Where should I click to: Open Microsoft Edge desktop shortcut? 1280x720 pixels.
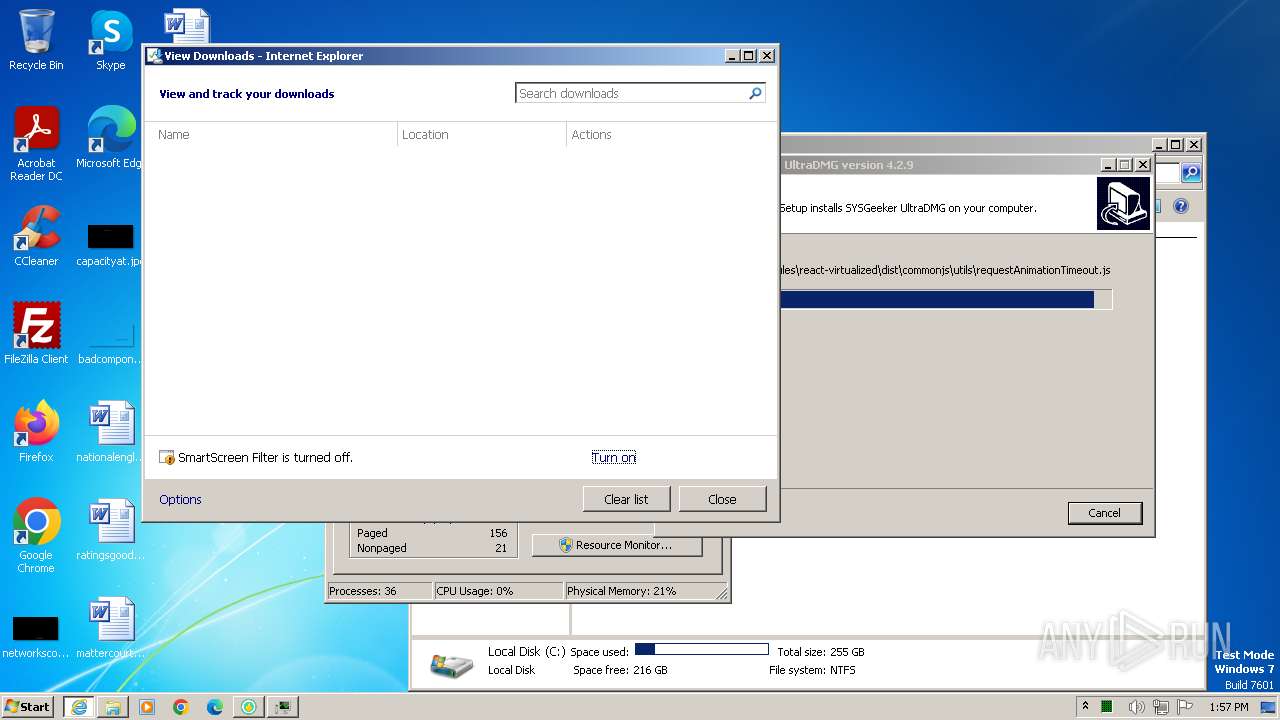pyautogui.click(x=110, y=138)
